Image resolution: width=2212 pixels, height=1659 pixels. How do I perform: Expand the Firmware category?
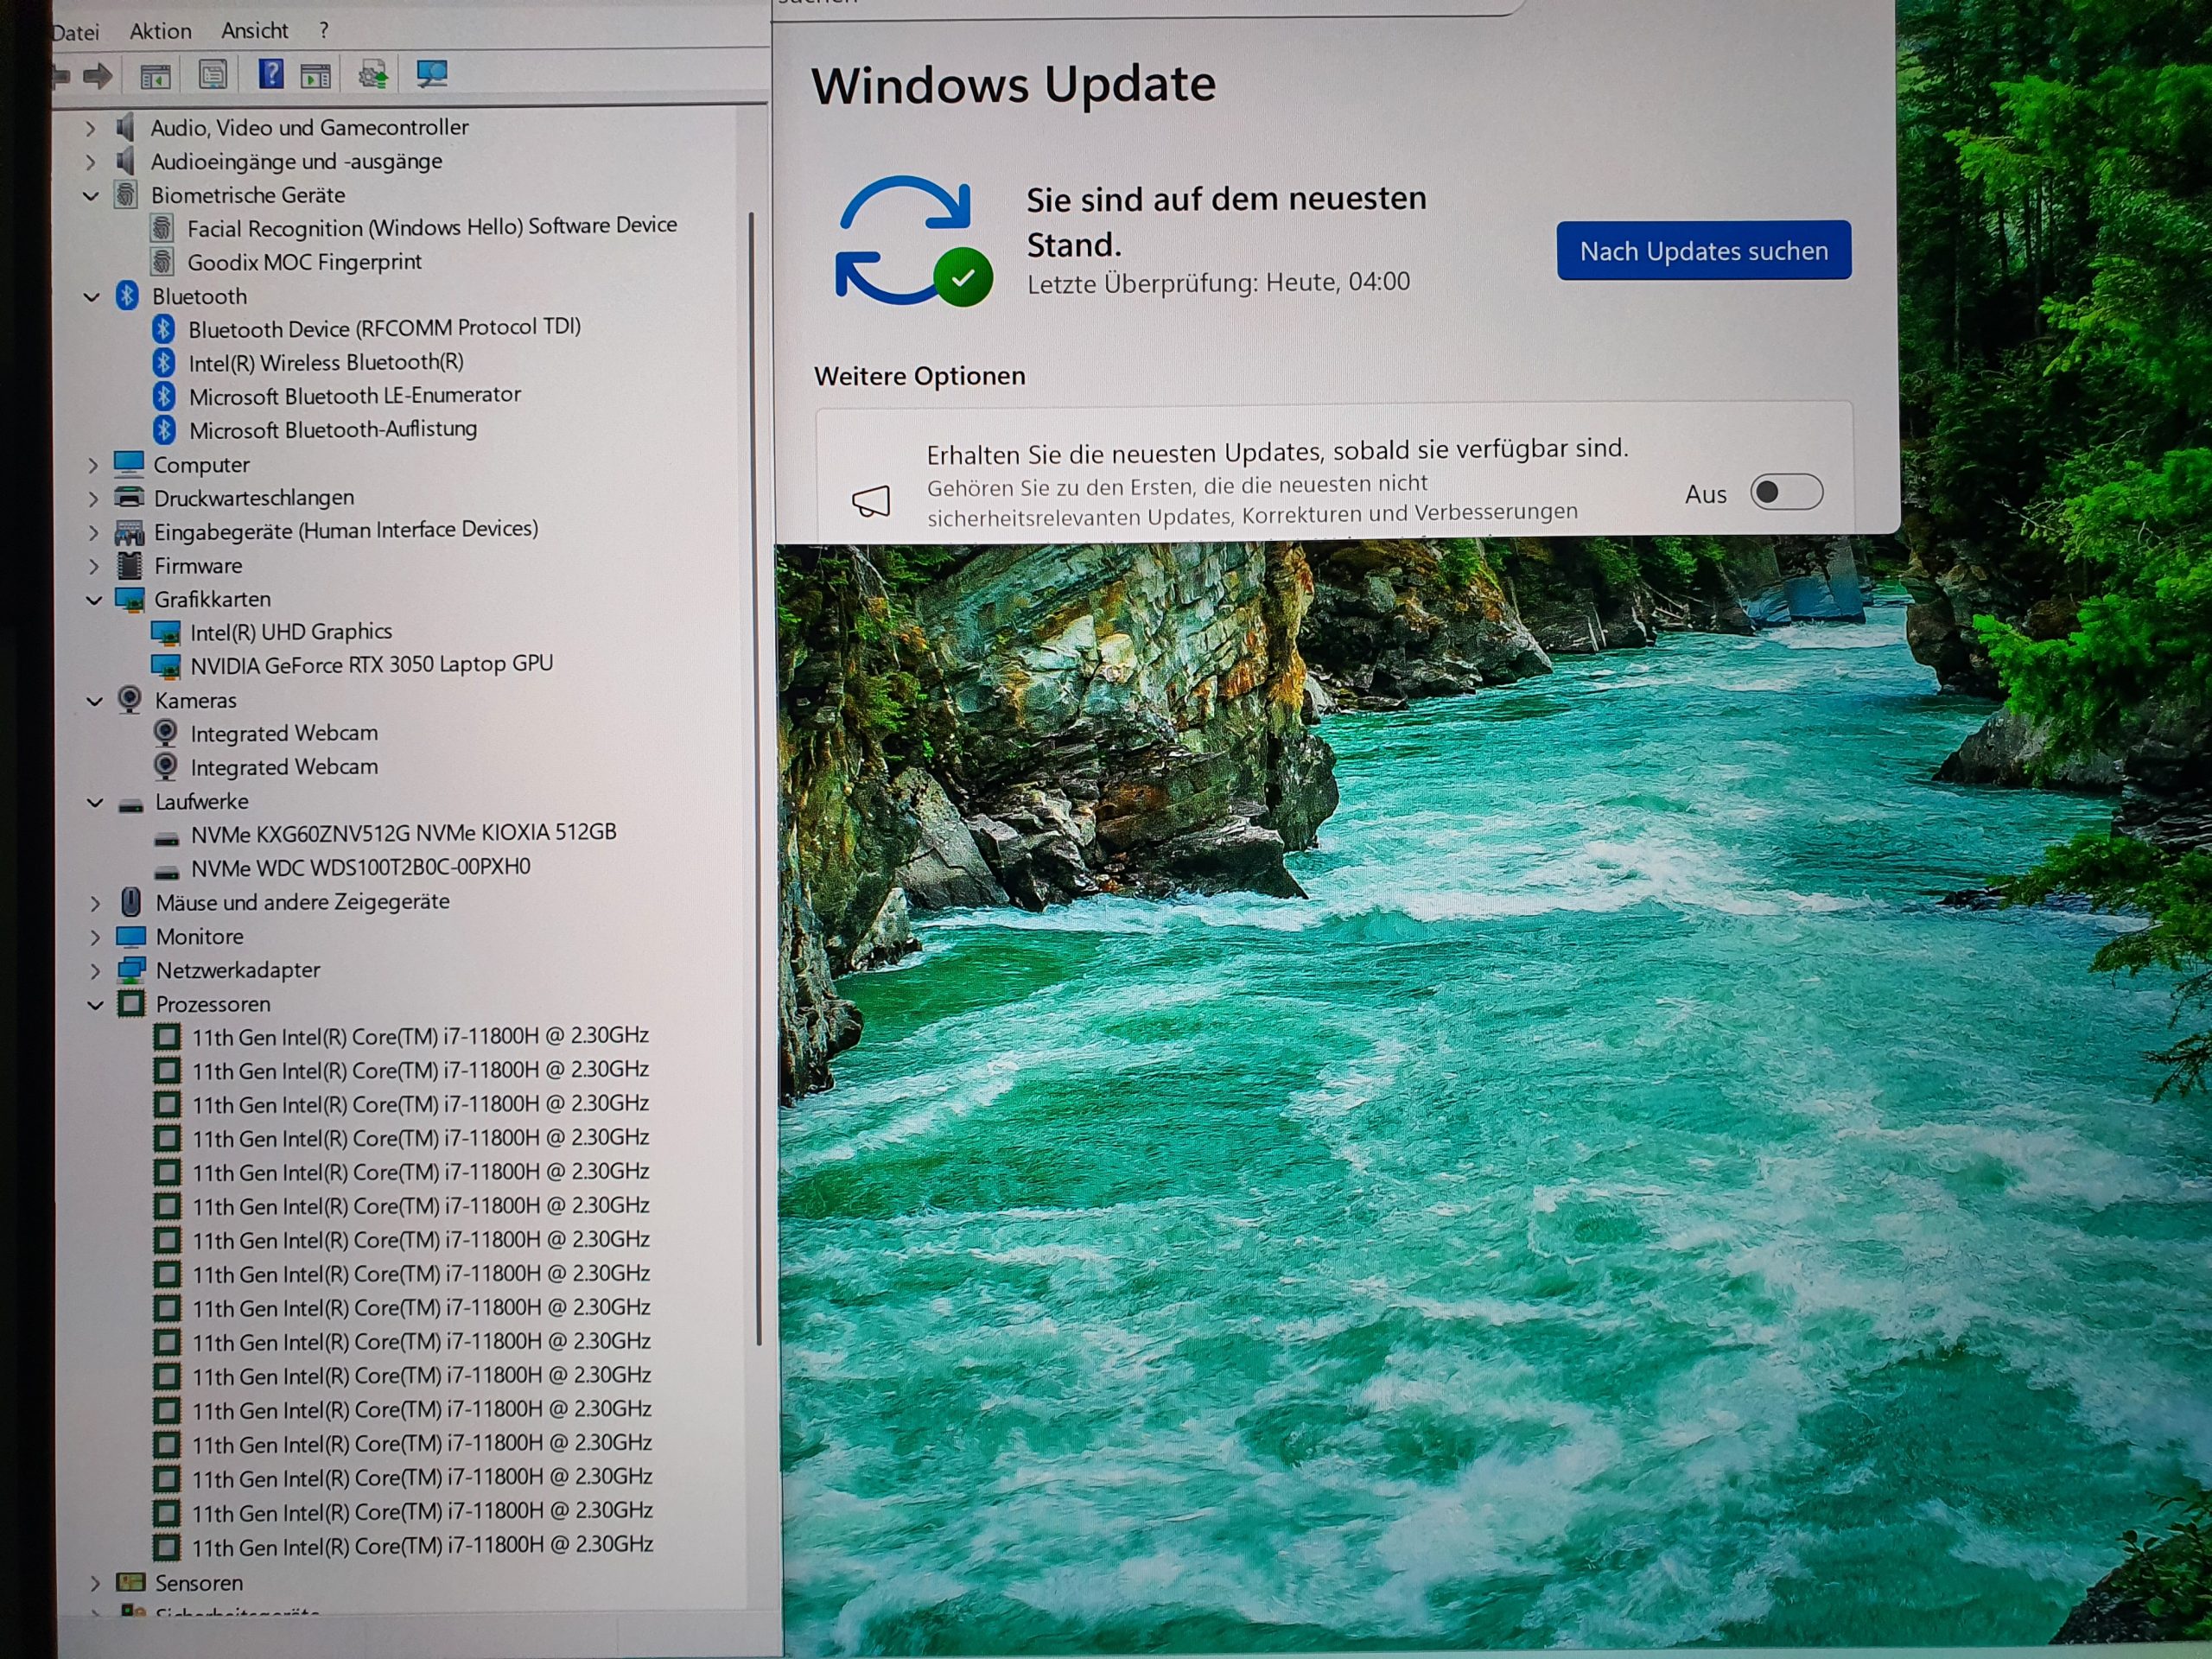[x=94, y=566]
